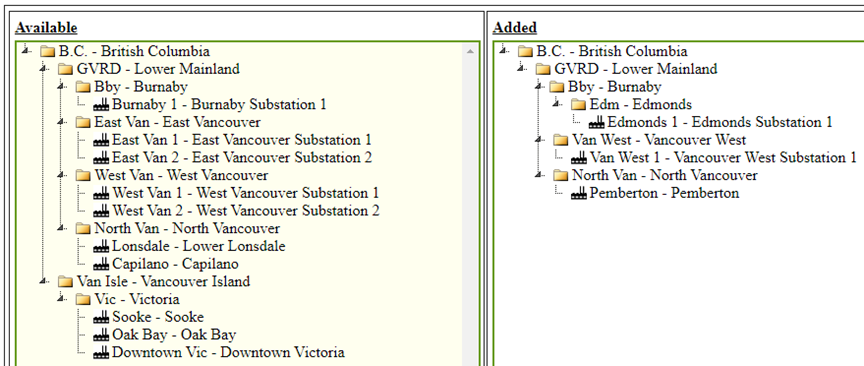
Task: Click substation icon of West Van 2
Action: pyautogui.click(x=101, y=211)
